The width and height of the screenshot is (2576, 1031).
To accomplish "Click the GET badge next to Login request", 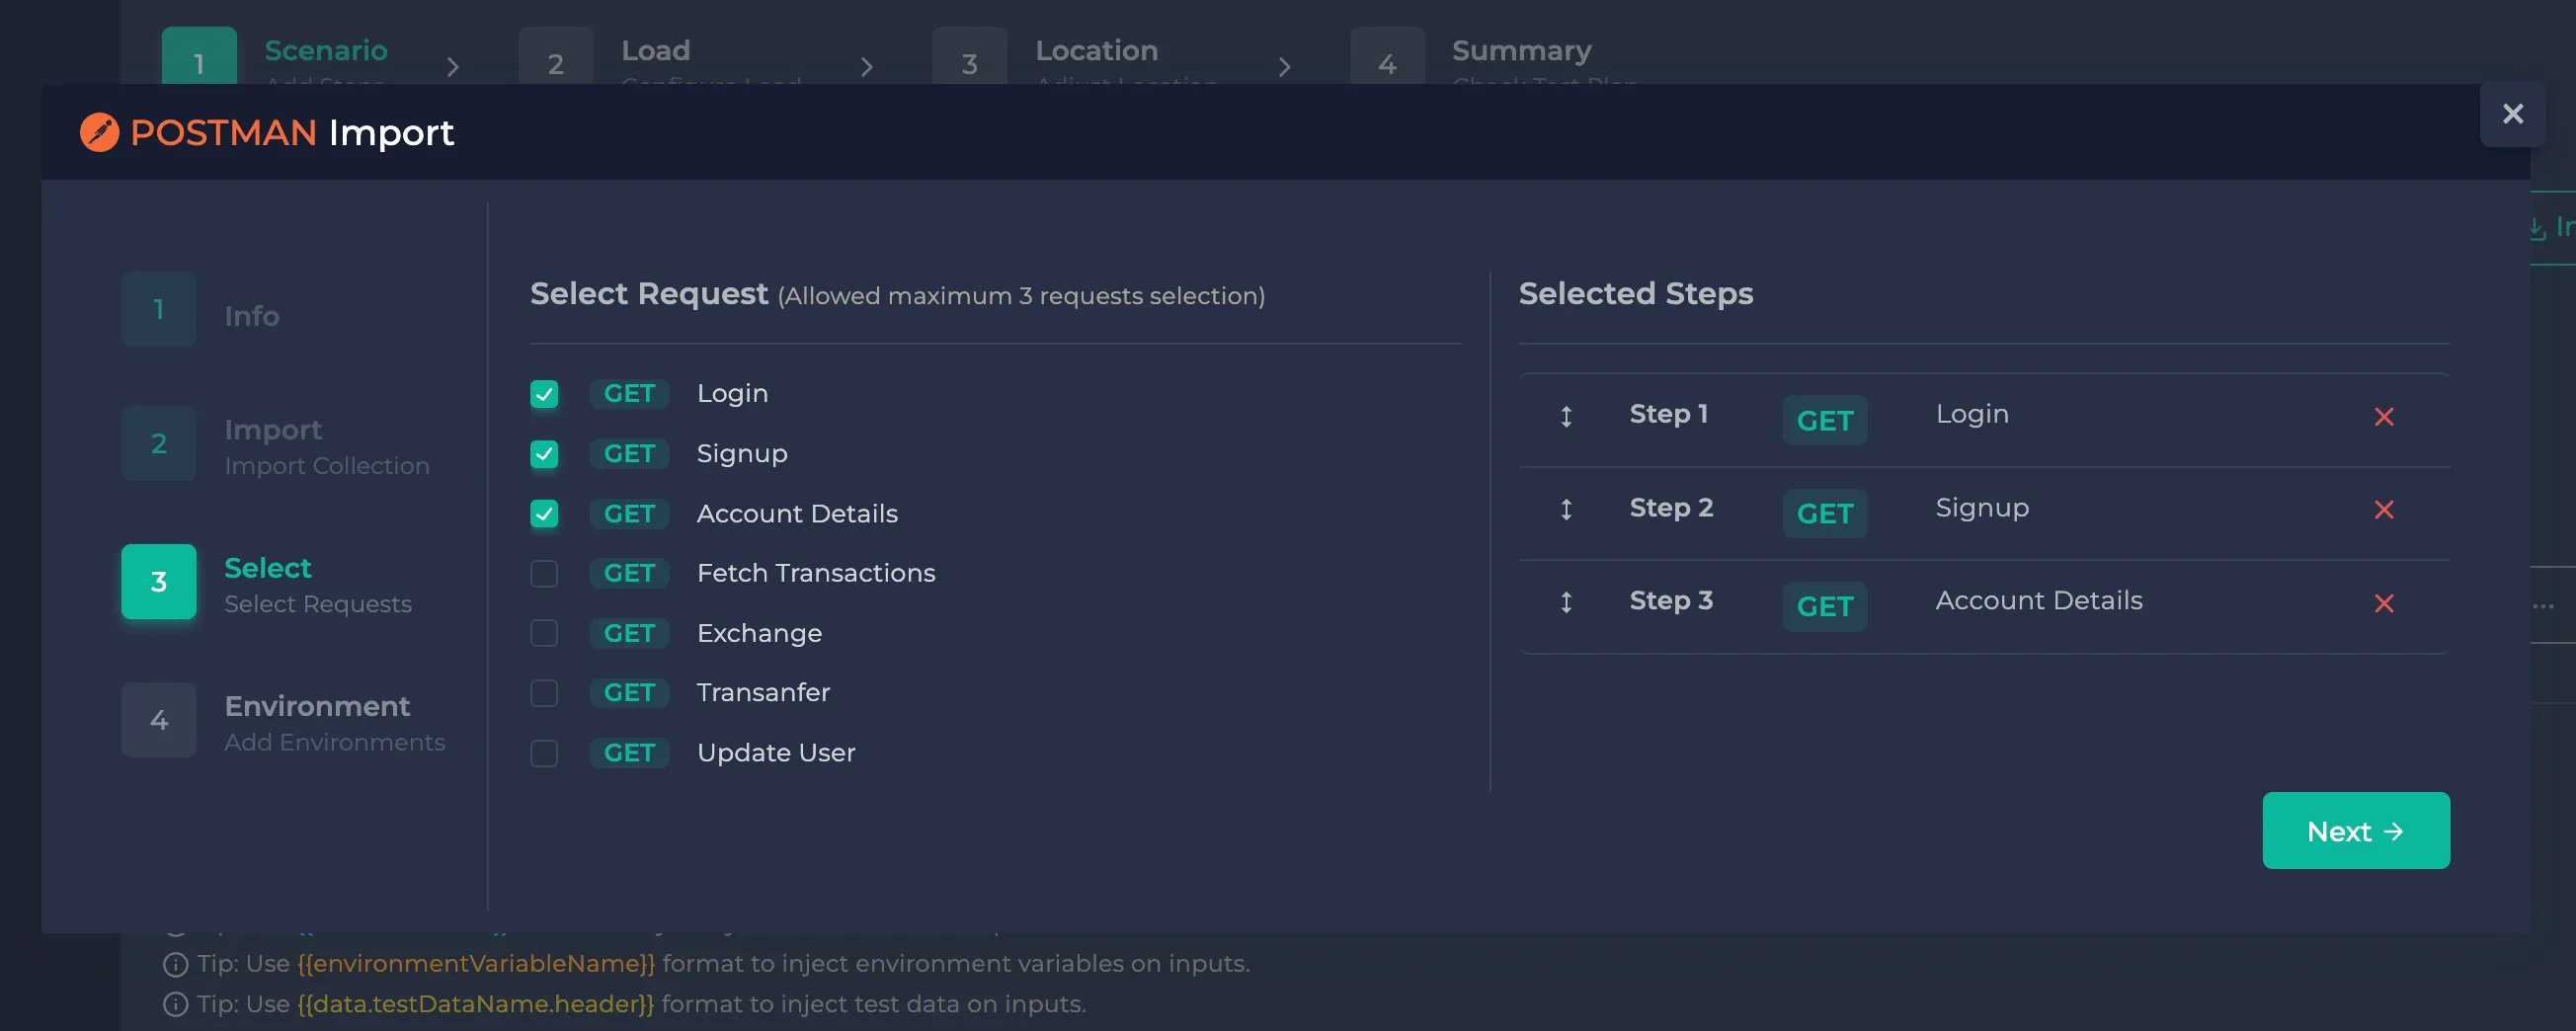I will [x=629, y=394].
